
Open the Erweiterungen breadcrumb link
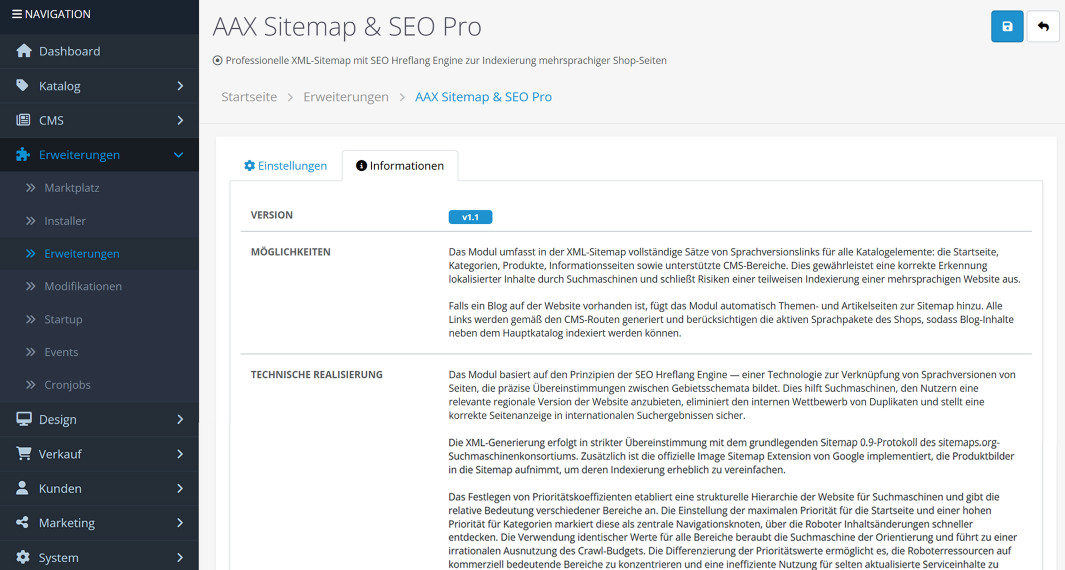click(346, 97)
